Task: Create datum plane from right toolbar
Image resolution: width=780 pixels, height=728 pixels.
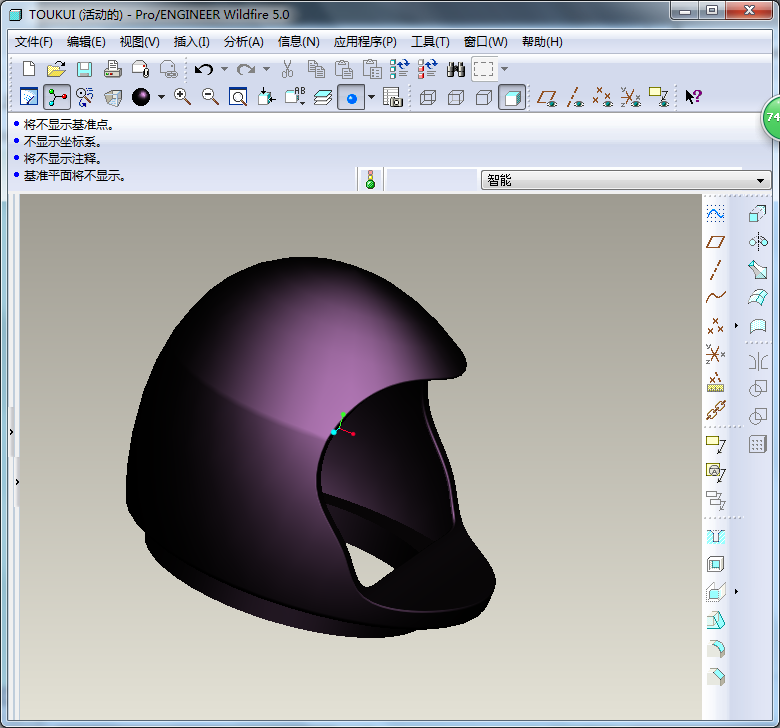Action: [x=715, y=242]
